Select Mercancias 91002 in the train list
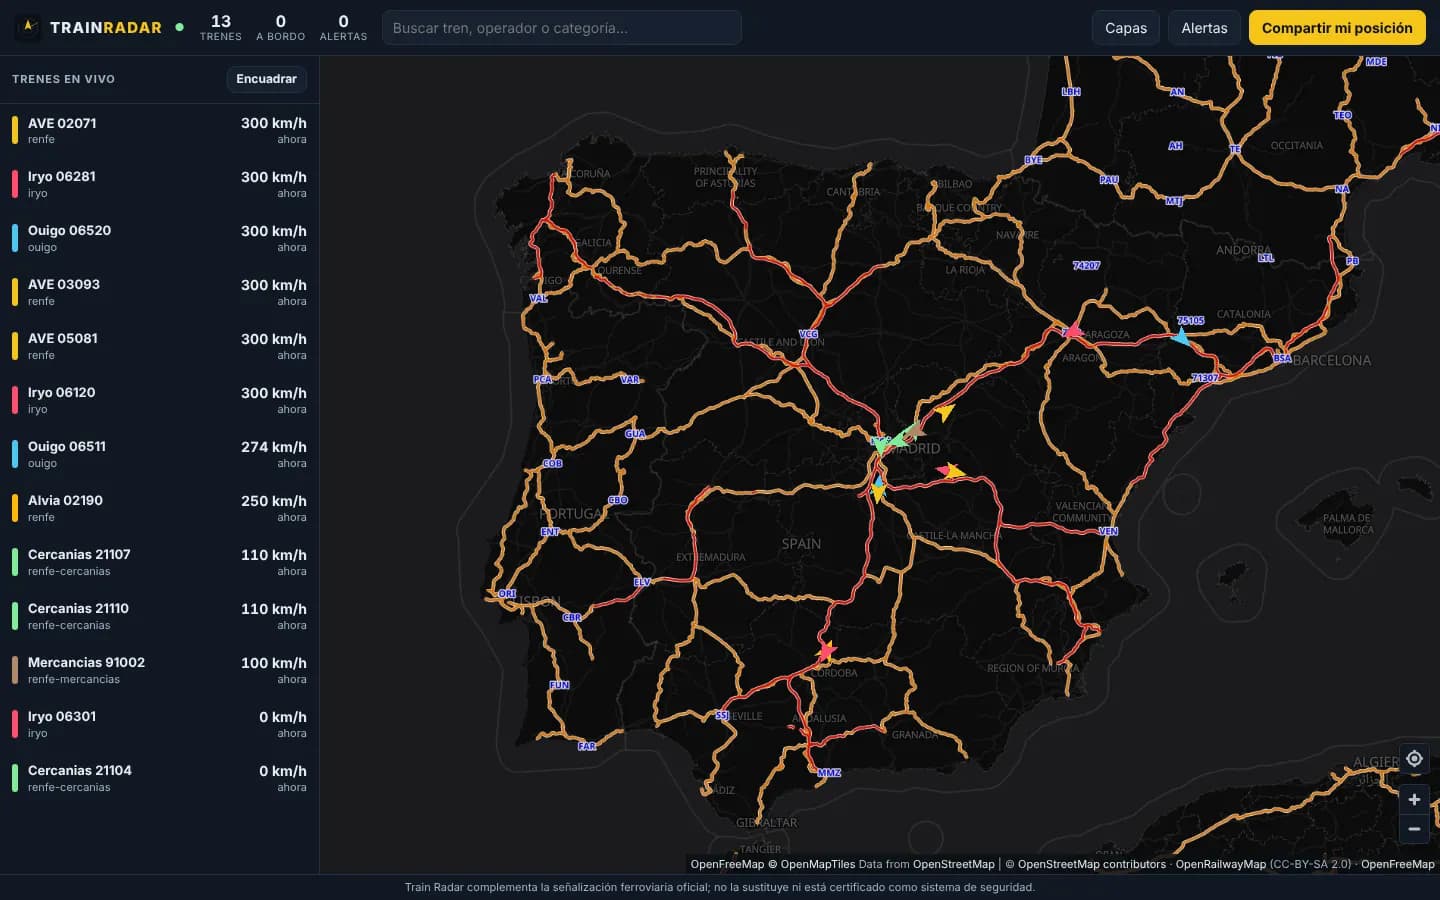1440x900 pixels. (x=160, y=671)
